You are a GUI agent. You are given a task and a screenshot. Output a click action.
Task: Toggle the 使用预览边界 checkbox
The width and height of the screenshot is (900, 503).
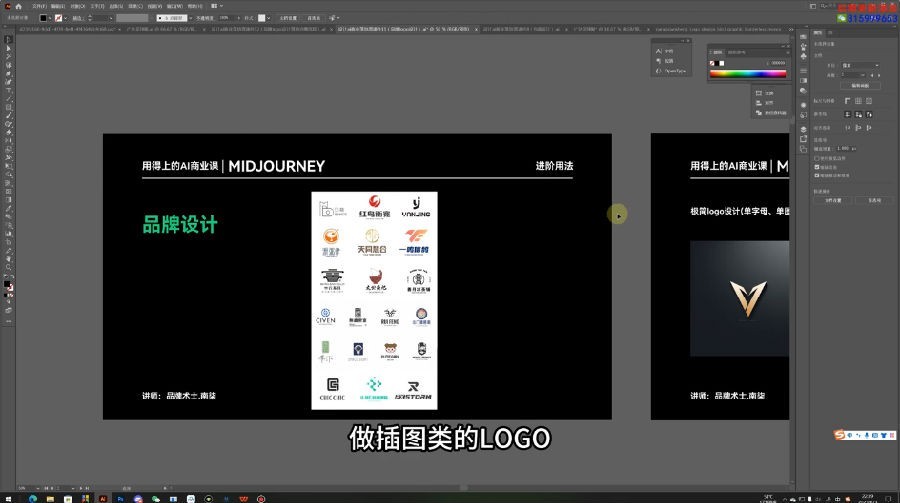816,158
